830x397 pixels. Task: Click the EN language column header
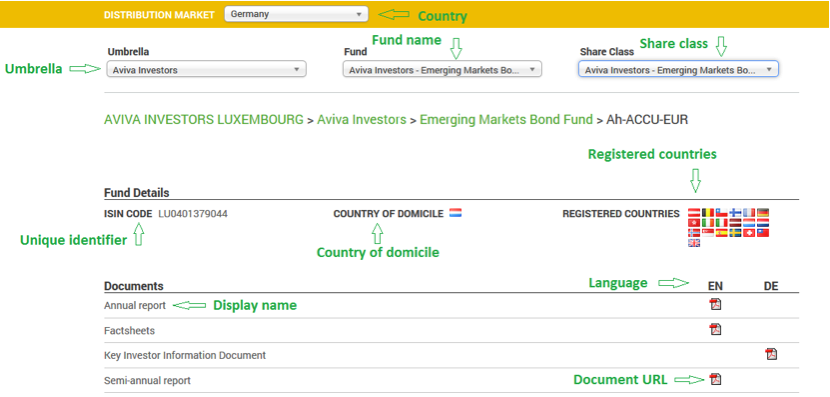click(715, 286)
